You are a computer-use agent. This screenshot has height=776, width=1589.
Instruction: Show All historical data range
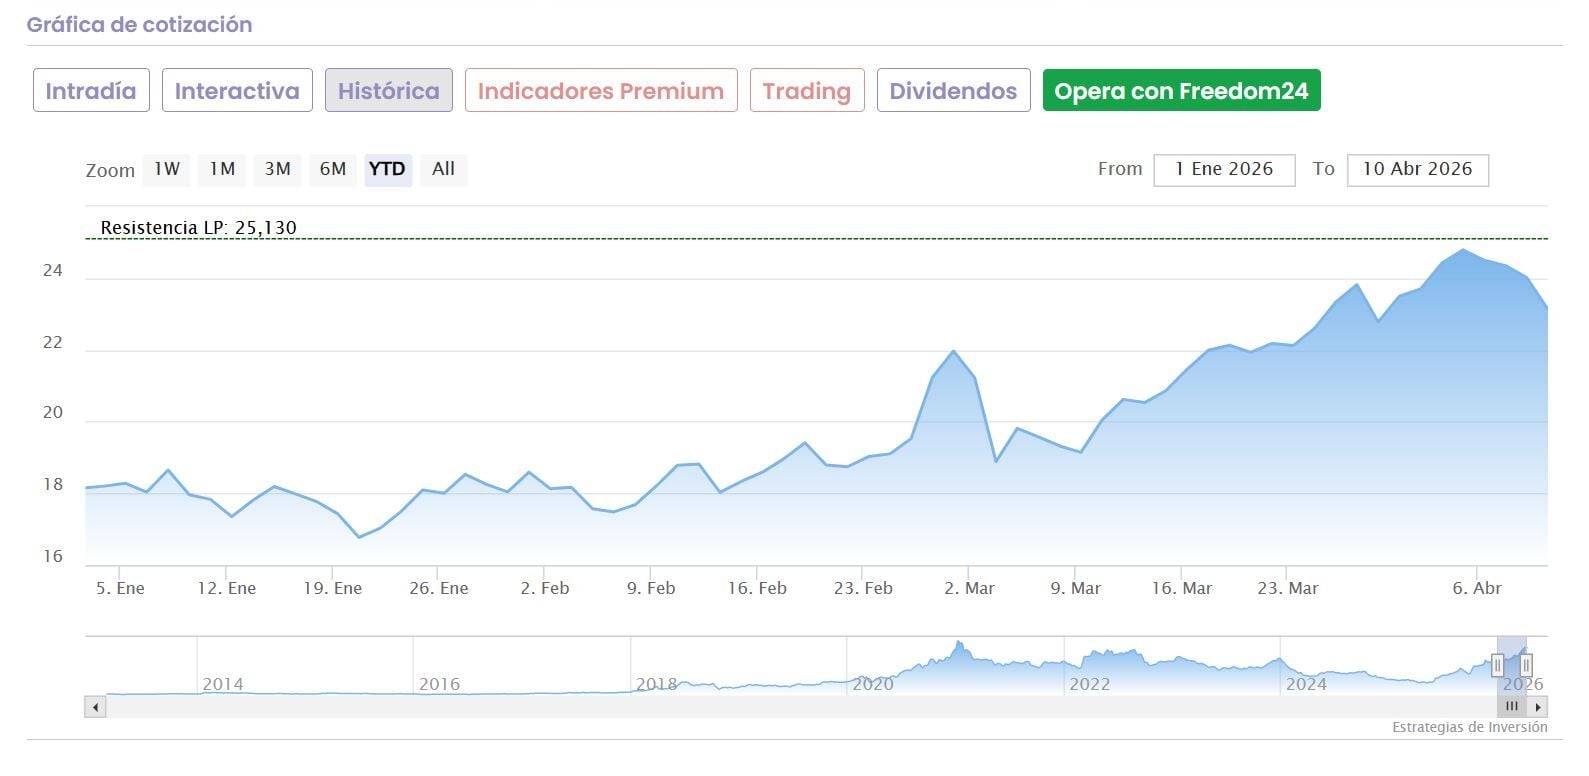443,169
